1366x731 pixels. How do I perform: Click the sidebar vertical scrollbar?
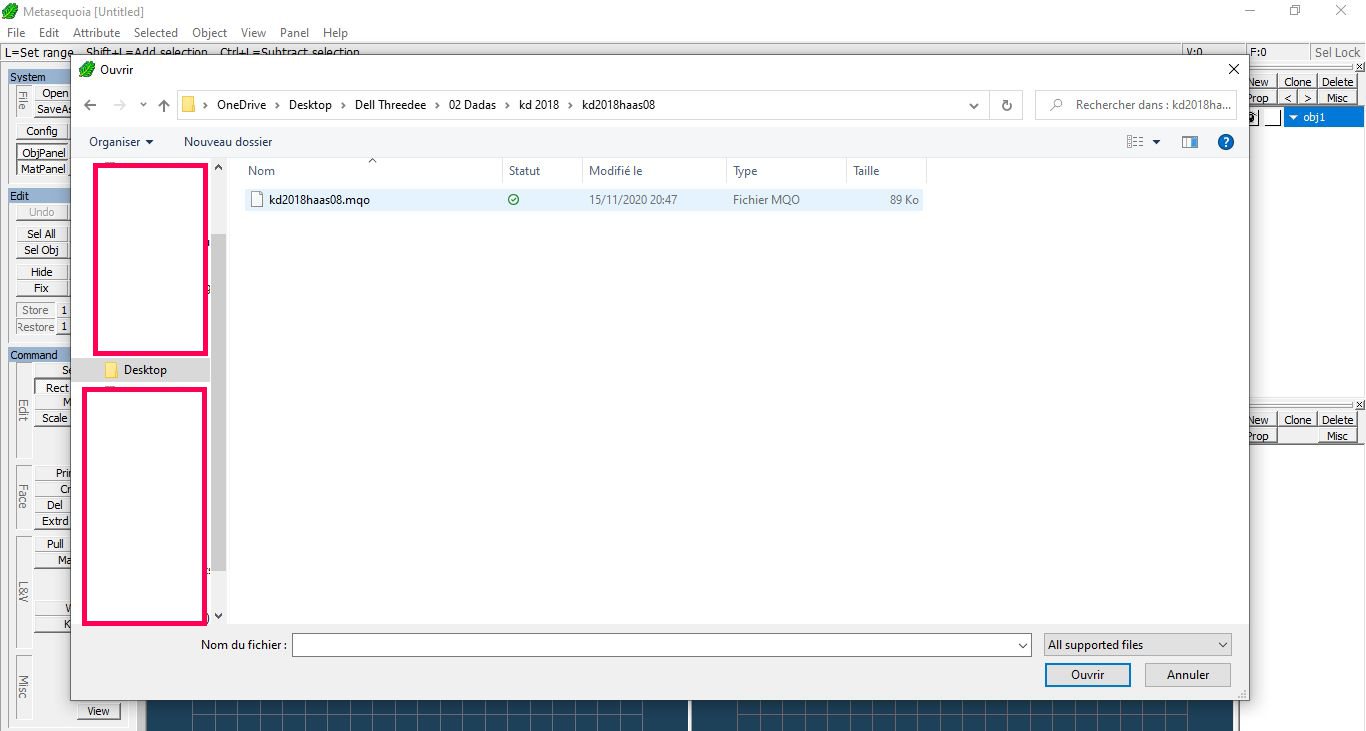click(219, 400)
